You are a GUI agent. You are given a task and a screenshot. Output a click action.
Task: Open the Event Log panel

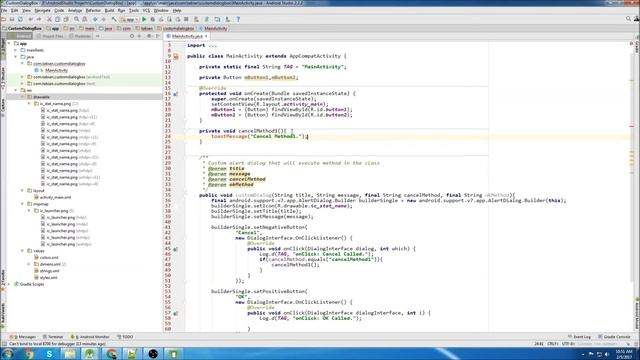pyautogui.click(x=579, y=337)
